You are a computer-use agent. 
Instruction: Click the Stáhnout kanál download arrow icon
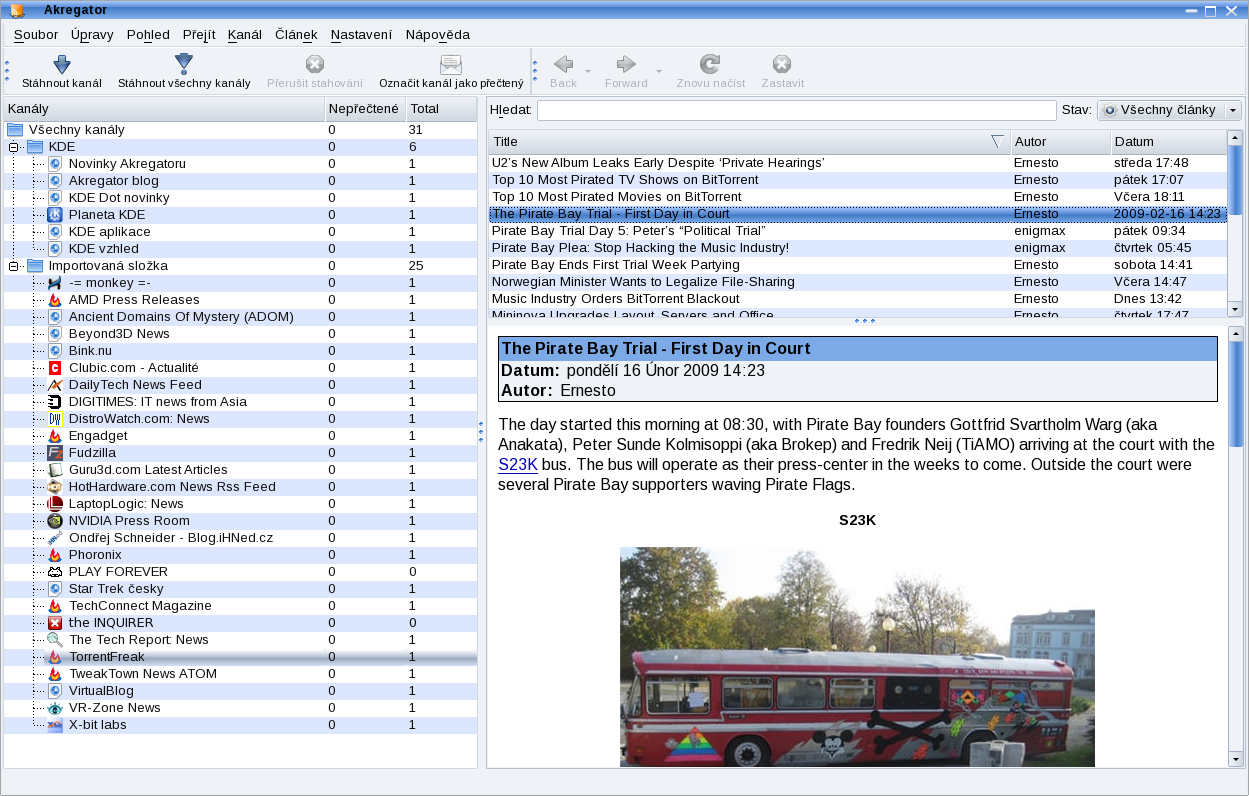pyautogui.click(x=62, y=65)
